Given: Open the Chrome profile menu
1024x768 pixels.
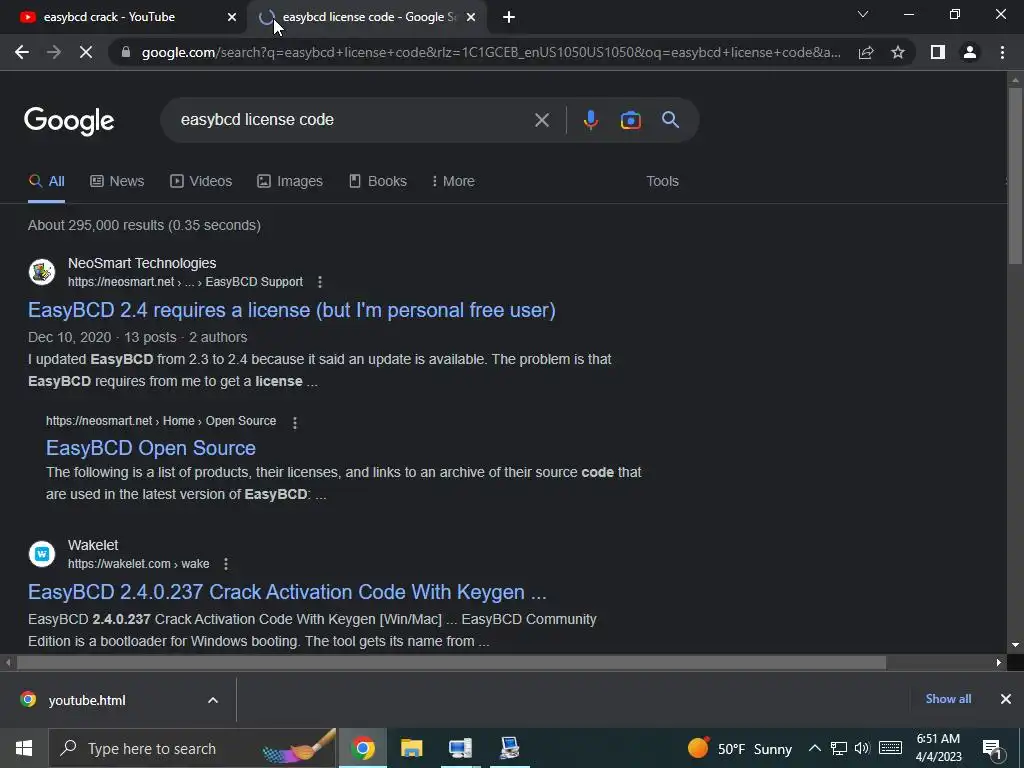Looking at the screenshot, I should pos(970,52).
